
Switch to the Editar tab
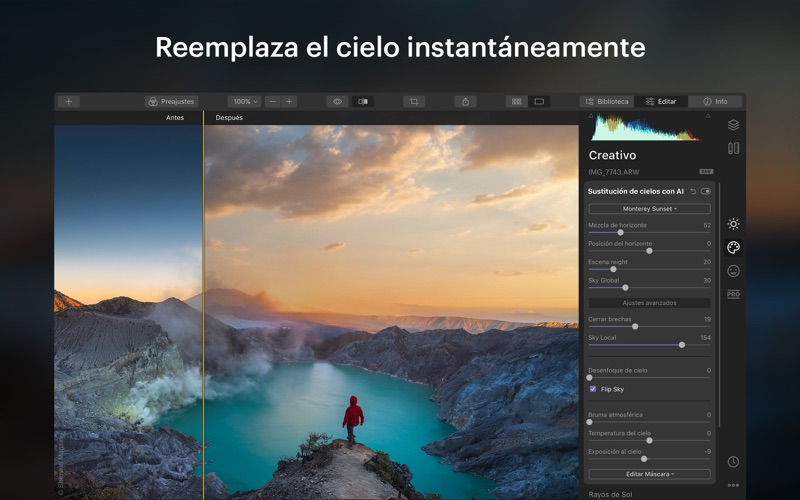[661, 102]
